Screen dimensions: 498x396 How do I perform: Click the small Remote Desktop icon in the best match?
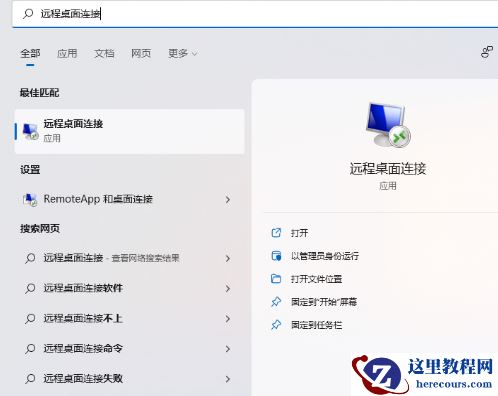(x=30, y=131)
